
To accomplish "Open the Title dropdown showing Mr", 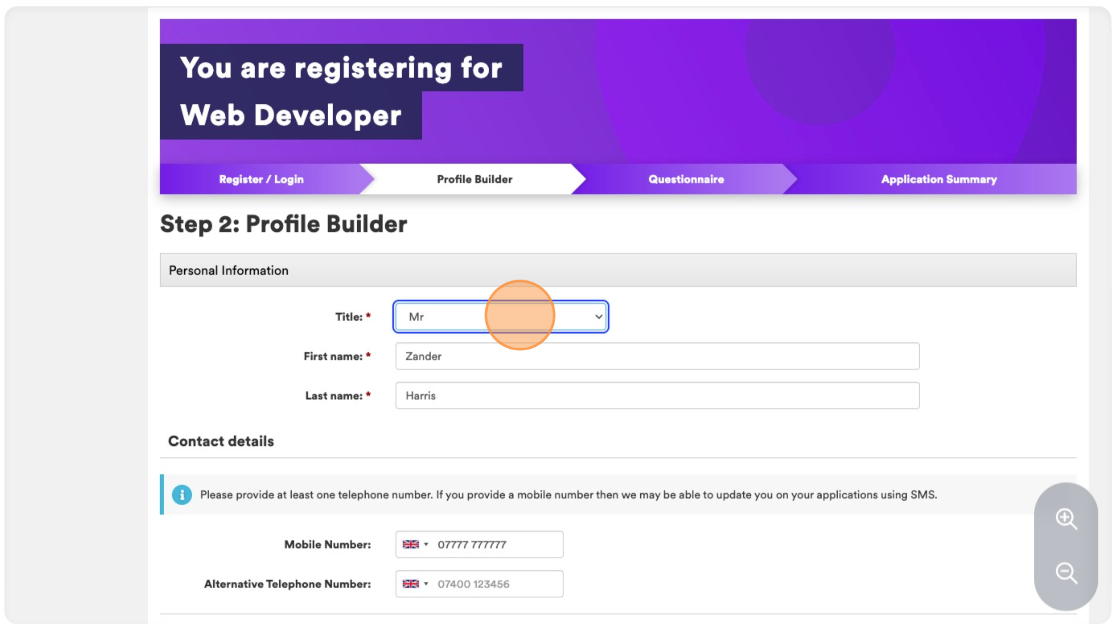I will click(x=500, y=317).
